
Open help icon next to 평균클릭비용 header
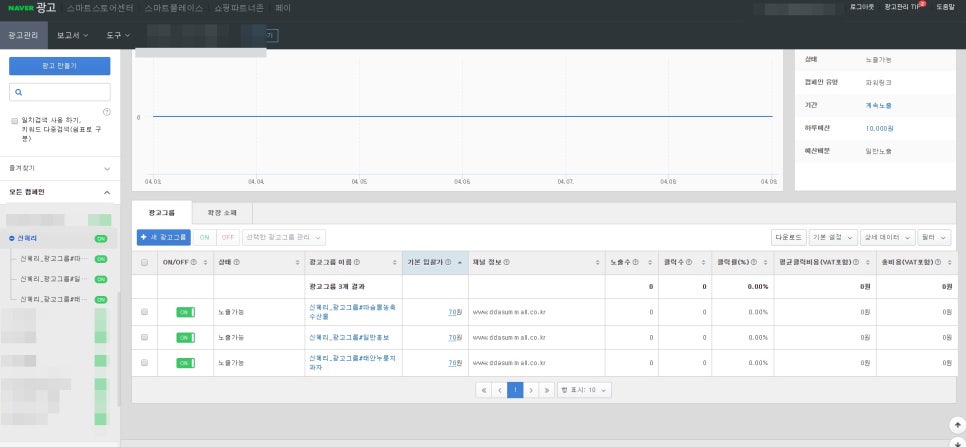(856, 262)
